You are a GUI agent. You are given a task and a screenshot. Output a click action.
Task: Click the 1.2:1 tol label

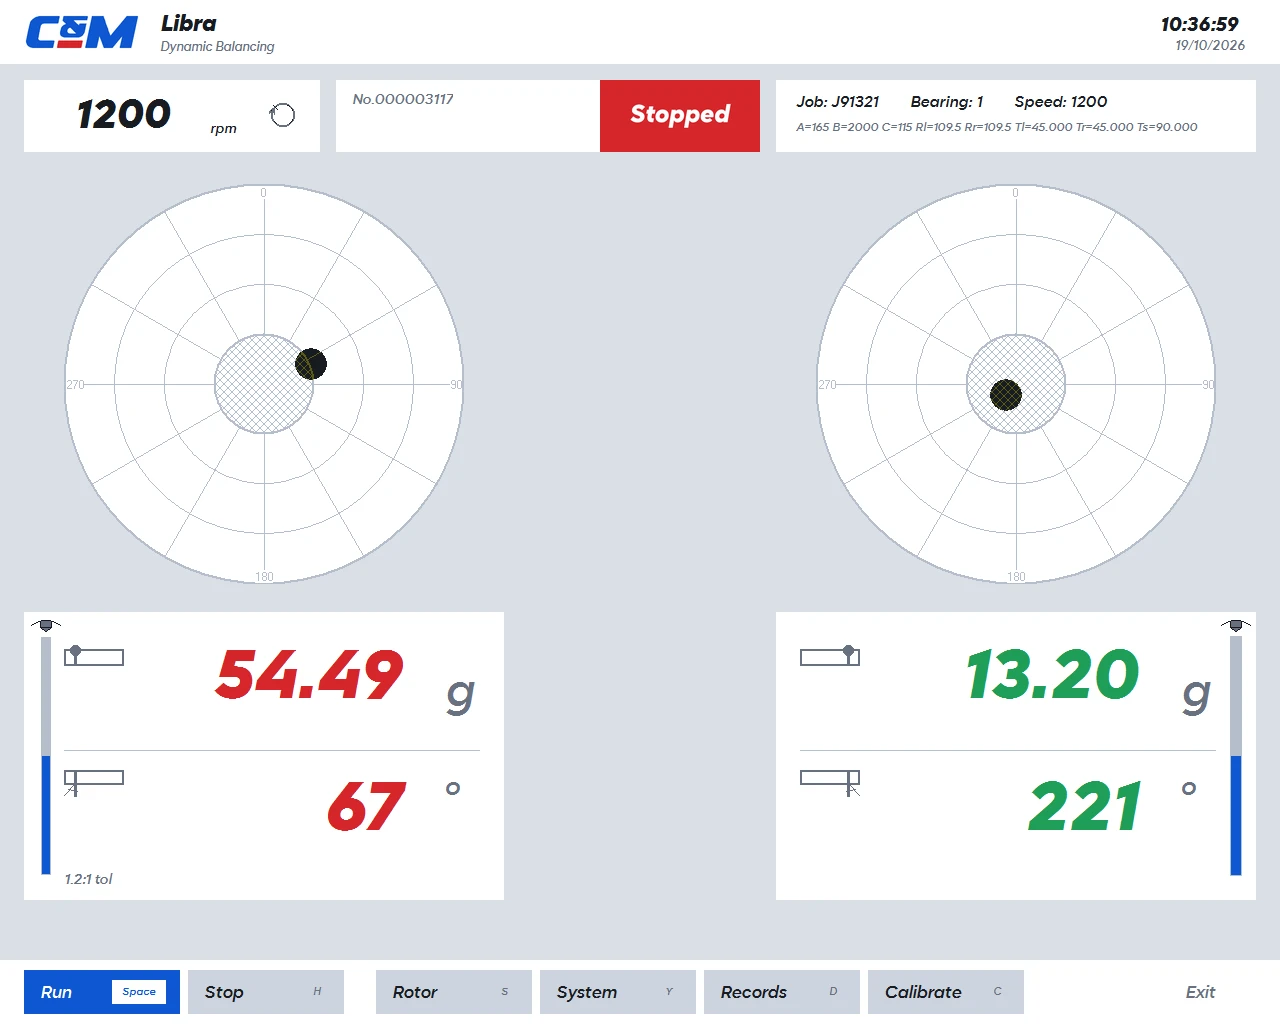(88, 879)
